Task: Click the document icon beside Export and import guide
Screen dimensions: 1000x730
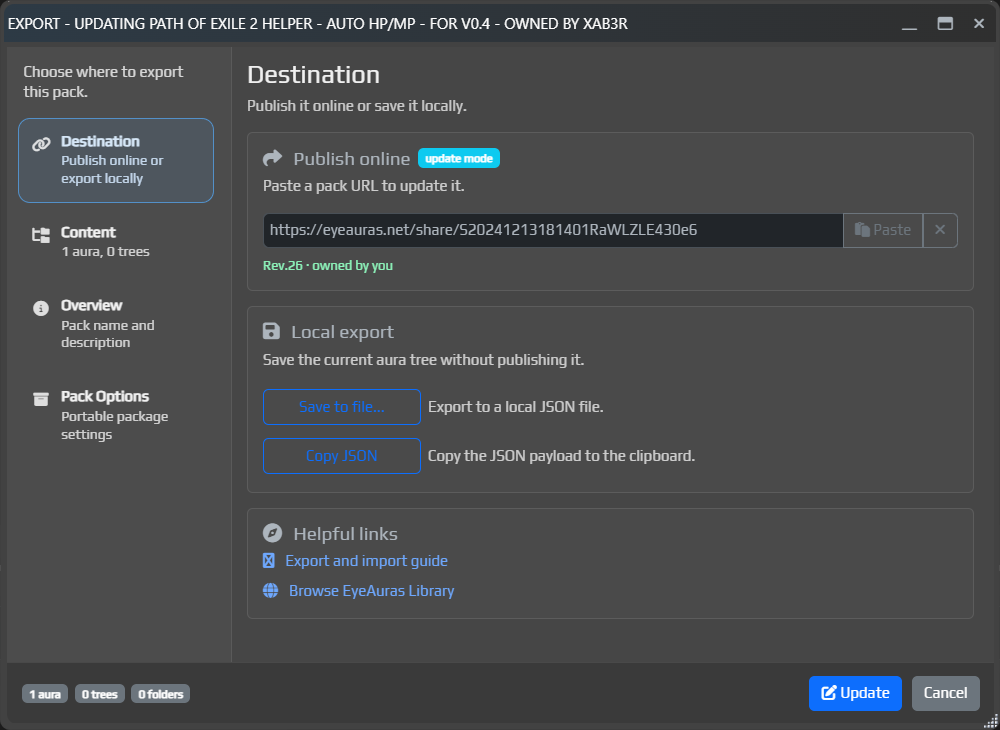Action: pyautogui.click(x=268, y=560)
